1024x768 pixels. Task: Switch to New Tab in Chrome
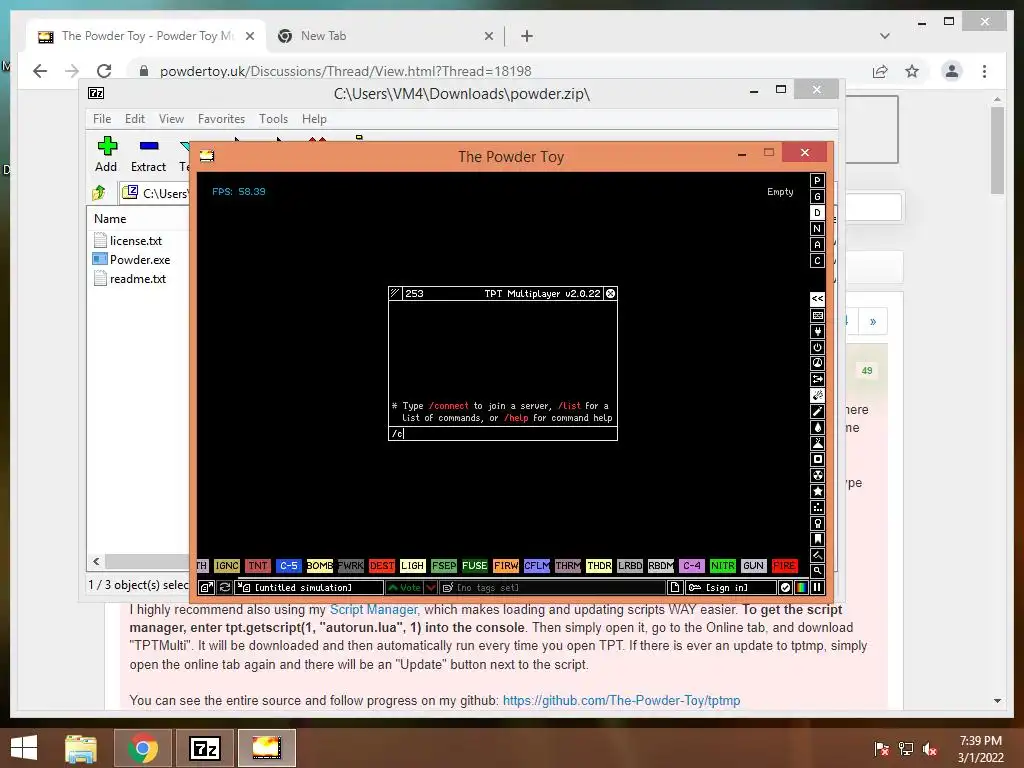(x=385, y=36)
